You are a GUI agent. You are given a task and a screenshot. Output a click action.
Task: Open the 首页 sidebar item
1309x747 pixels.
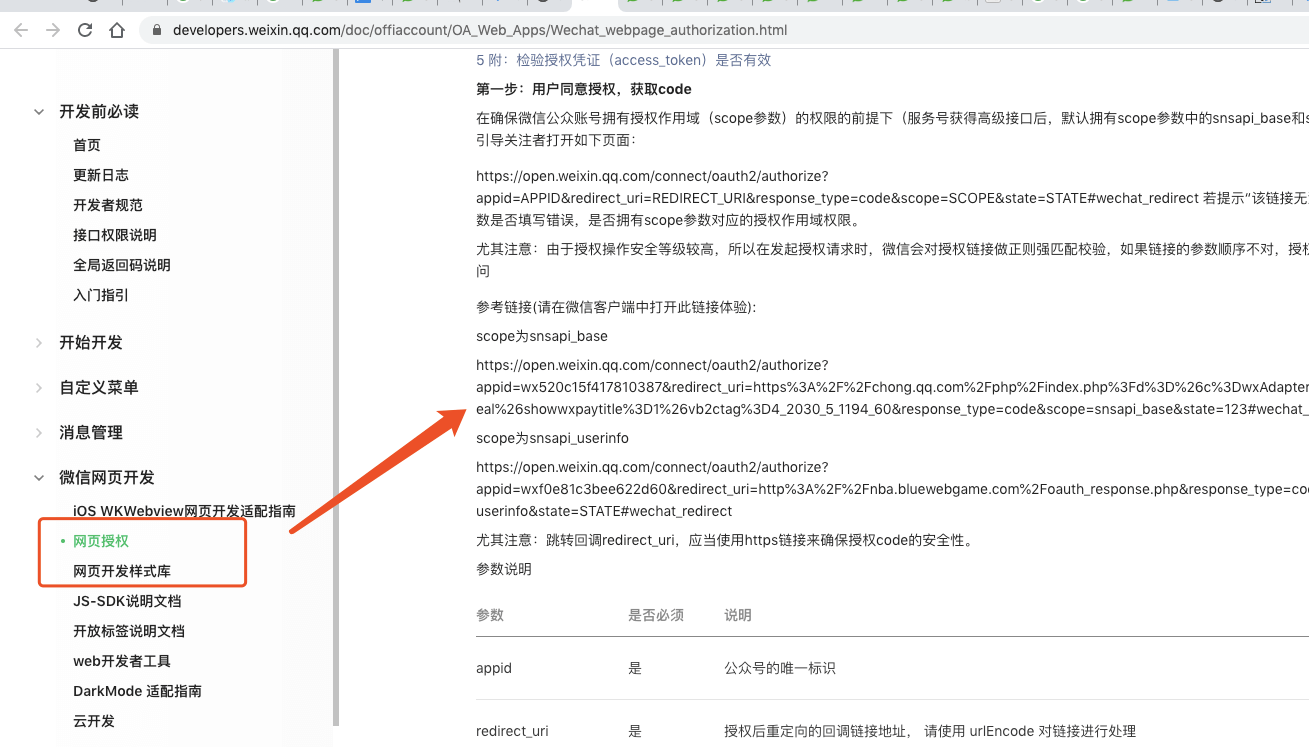tap(87, 145)
